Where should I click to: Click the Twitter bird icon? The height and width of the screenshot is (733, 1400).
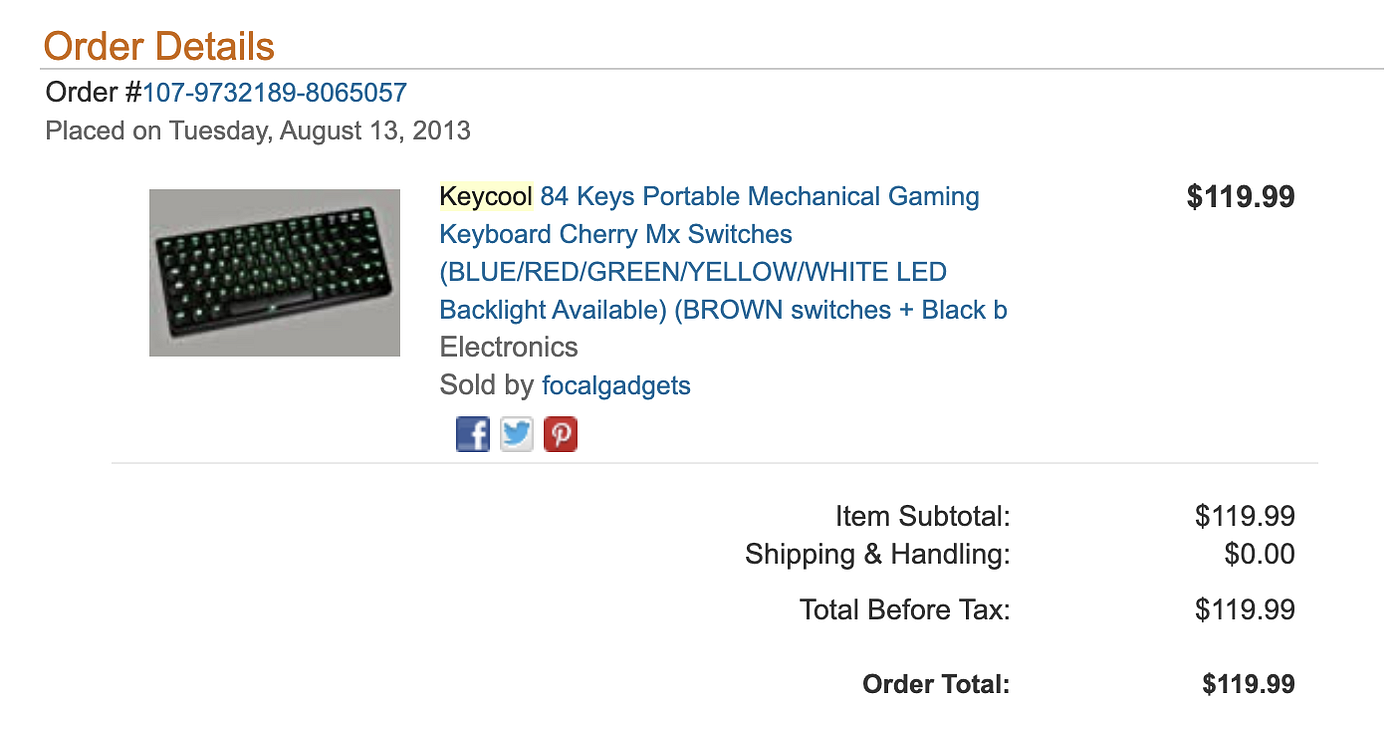pos(516,433)
